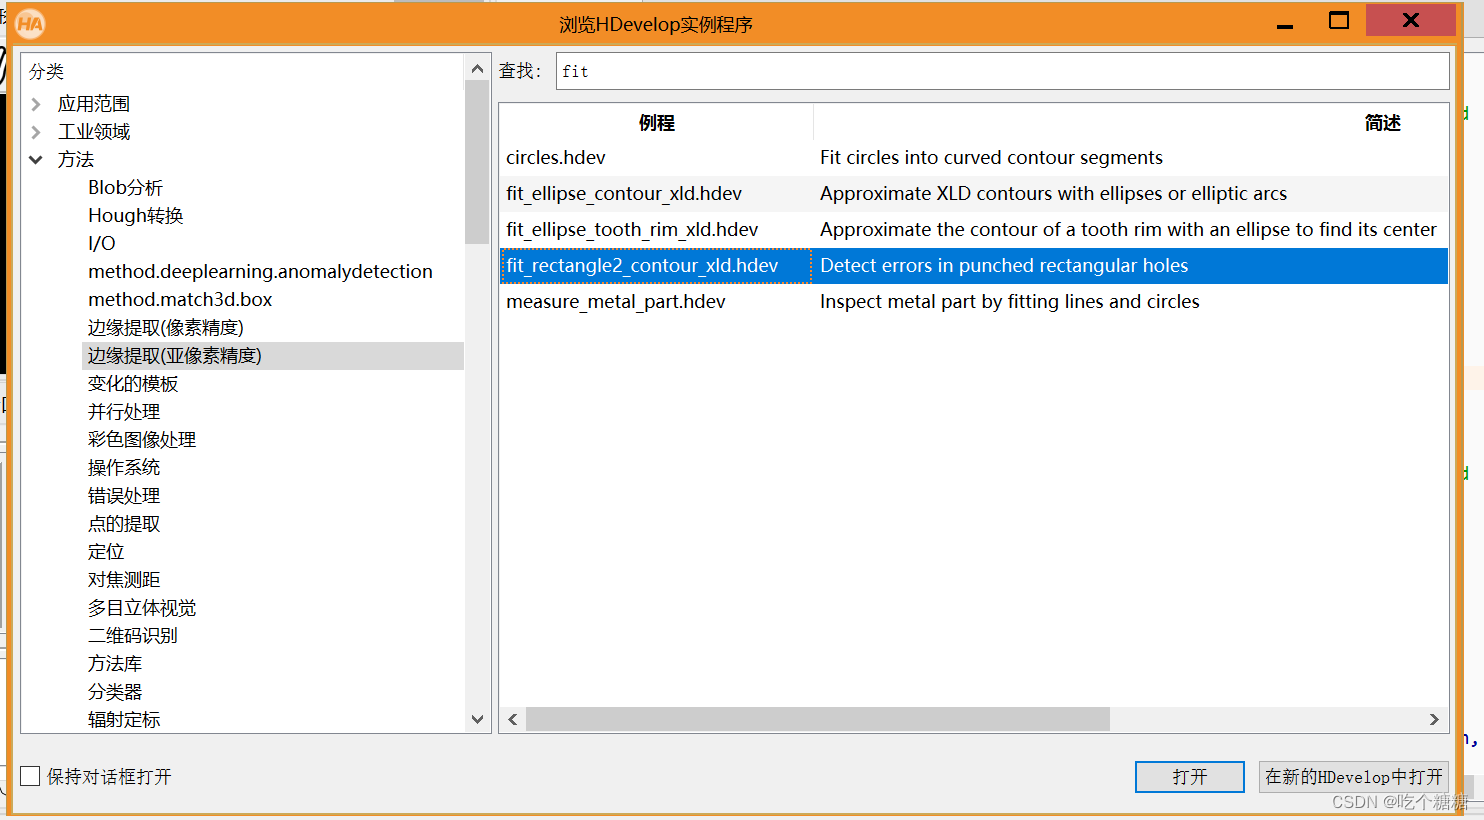
Task: Select Blob分析 in the category tree
Action: pos(125,188)
